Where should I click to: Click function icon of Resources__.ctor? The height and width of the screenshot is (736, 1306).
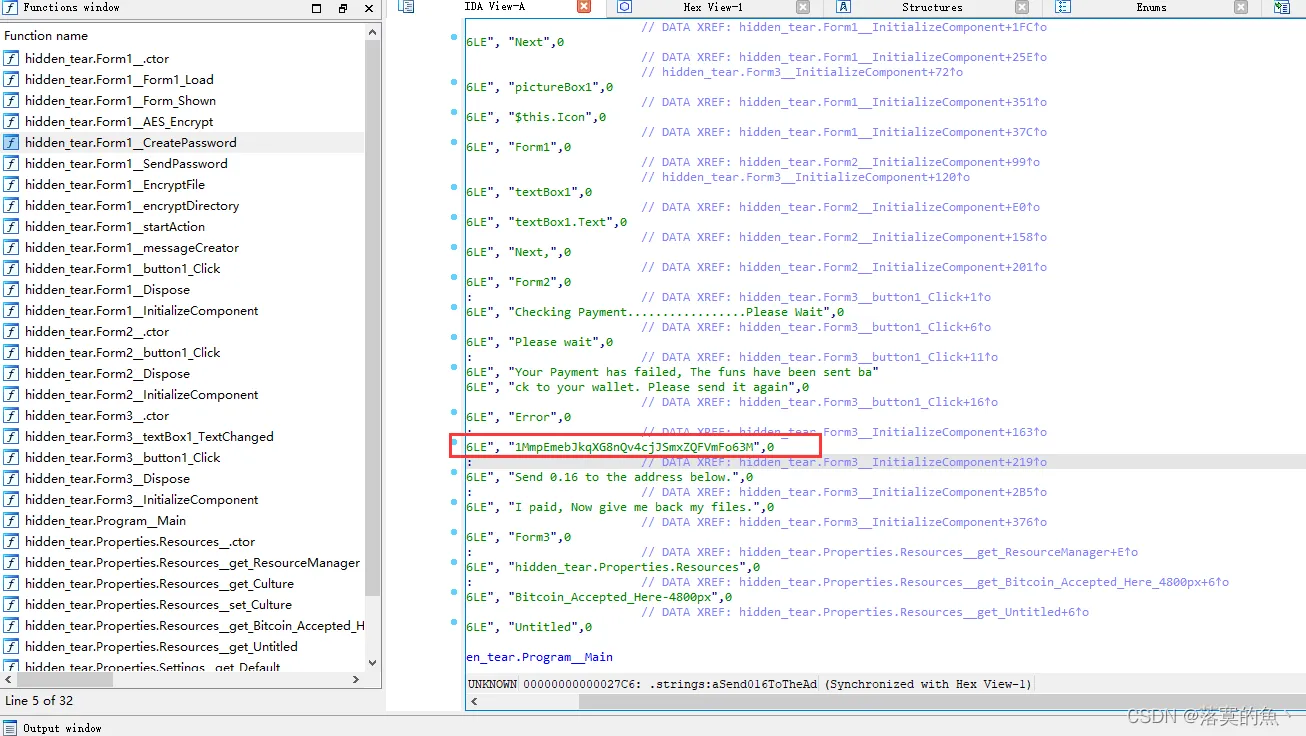pyautogui.click(x=11, y=541)
